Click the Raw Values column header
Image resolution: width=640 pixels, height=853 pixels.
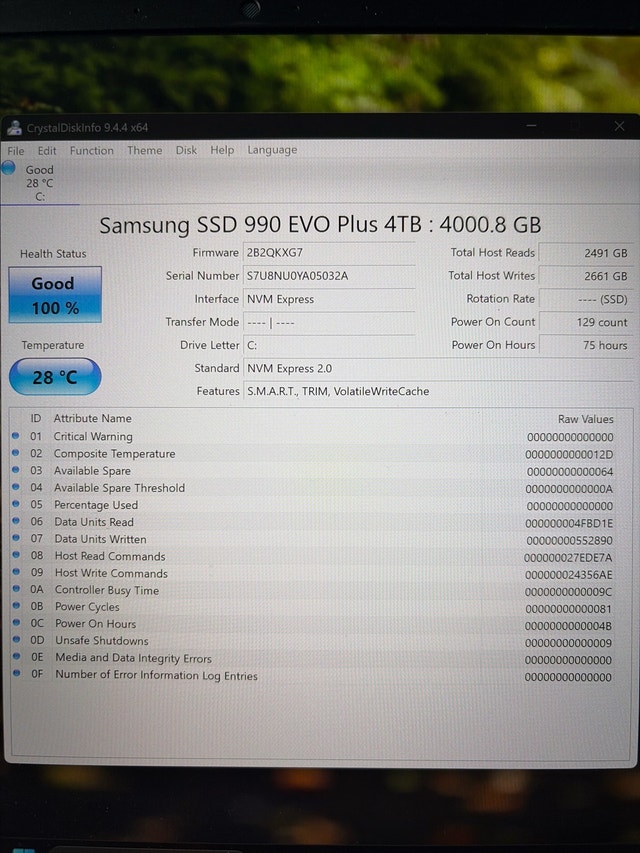(586, 419)
